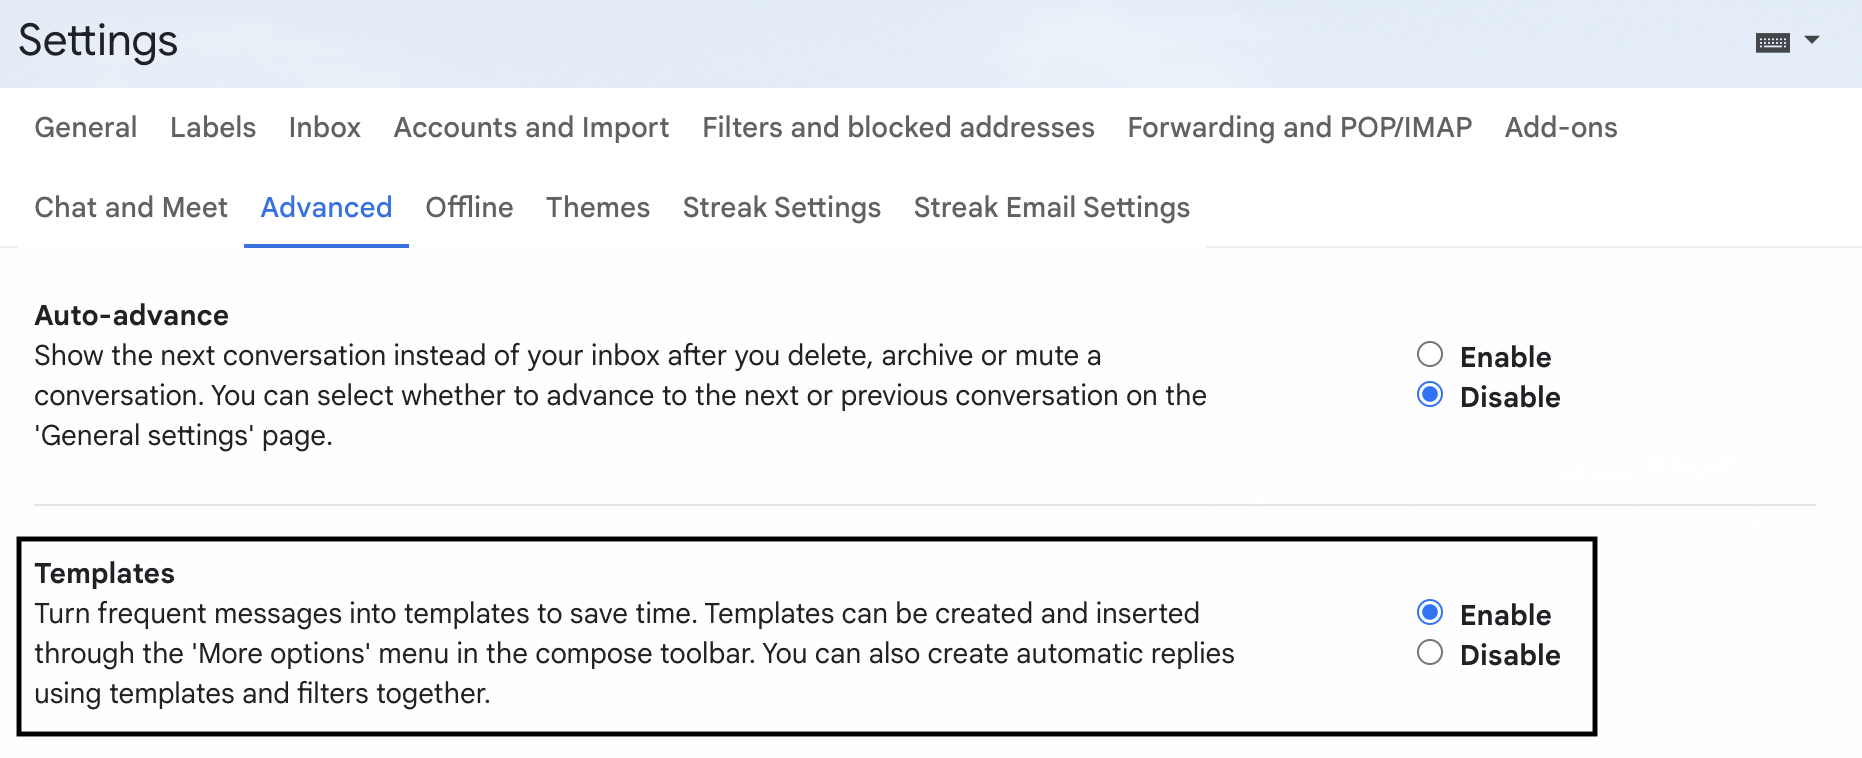Viewport: 1862px width, 758px height.
Task: Click the Templates section heading
Action: click(105, 573)
